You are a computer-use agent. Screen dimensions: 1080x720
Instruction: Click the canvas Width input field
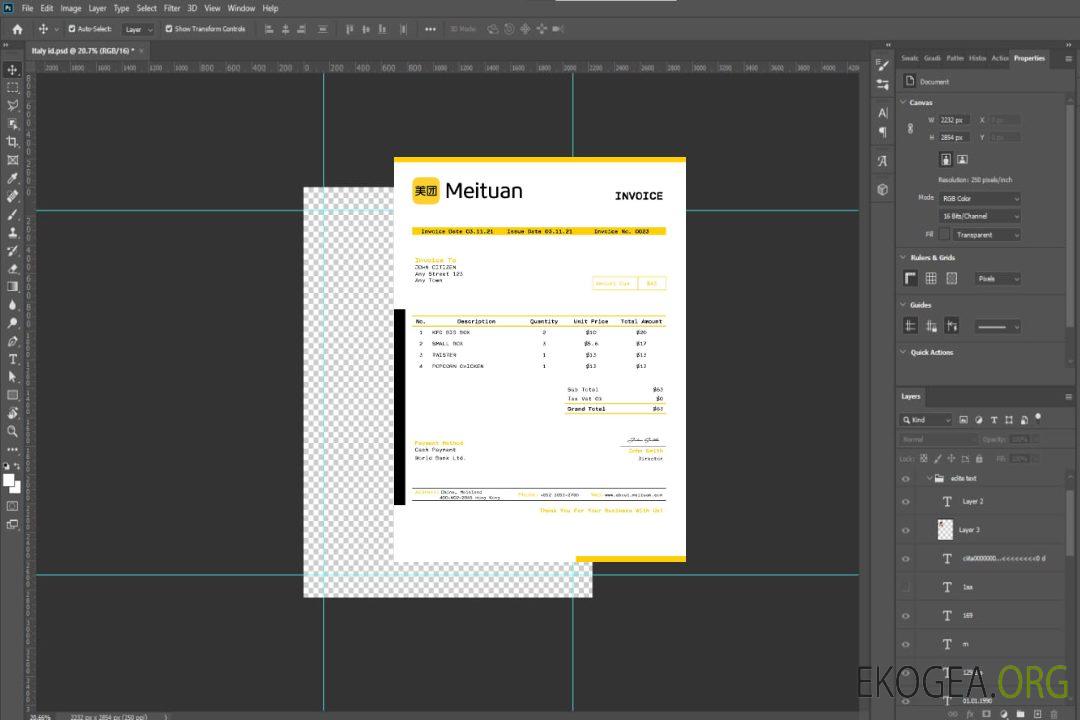(x=955, y=120)
